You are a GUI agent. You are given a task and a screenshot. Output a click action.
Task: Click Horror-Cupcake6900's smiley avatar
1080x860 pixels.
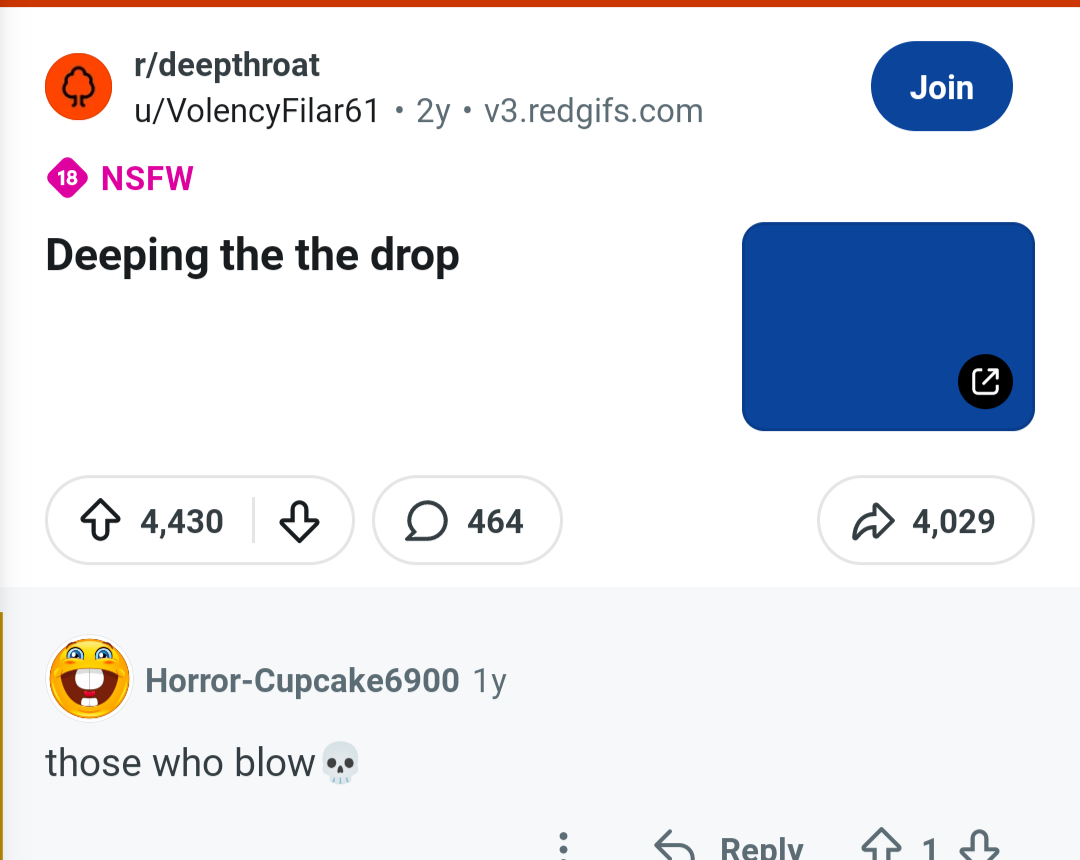click(x=90, y=679)
